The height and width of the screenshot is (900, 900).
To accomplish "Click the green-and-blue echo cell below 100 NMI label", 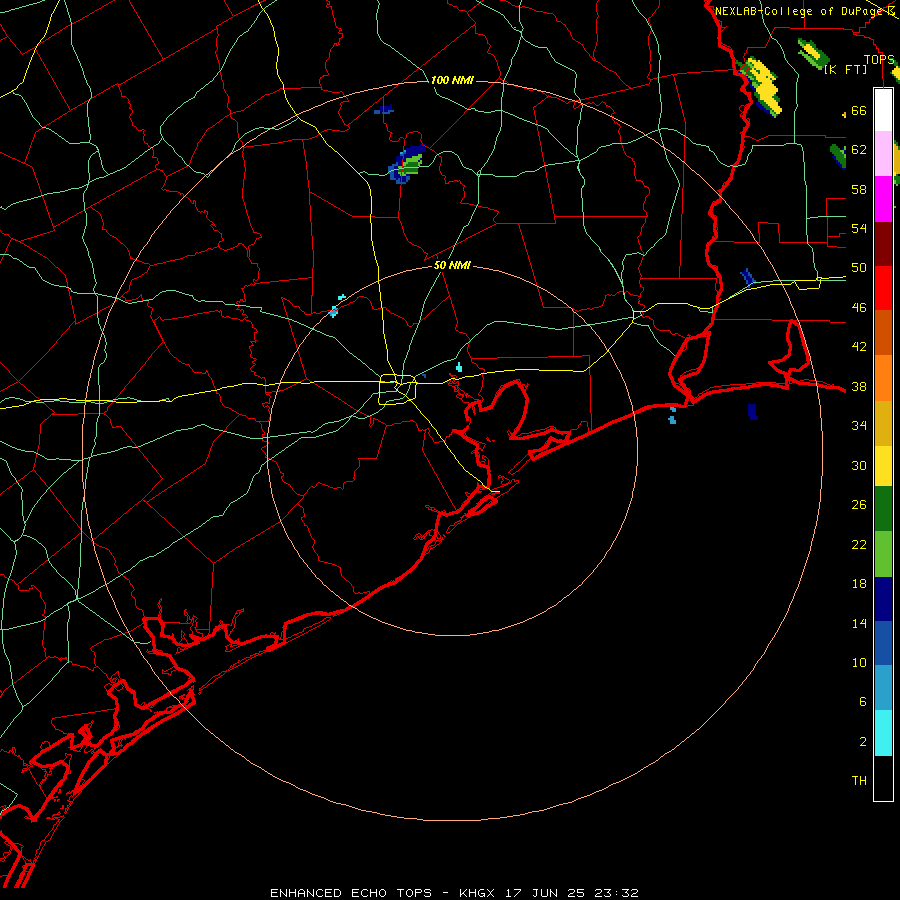I will (408, 164).
